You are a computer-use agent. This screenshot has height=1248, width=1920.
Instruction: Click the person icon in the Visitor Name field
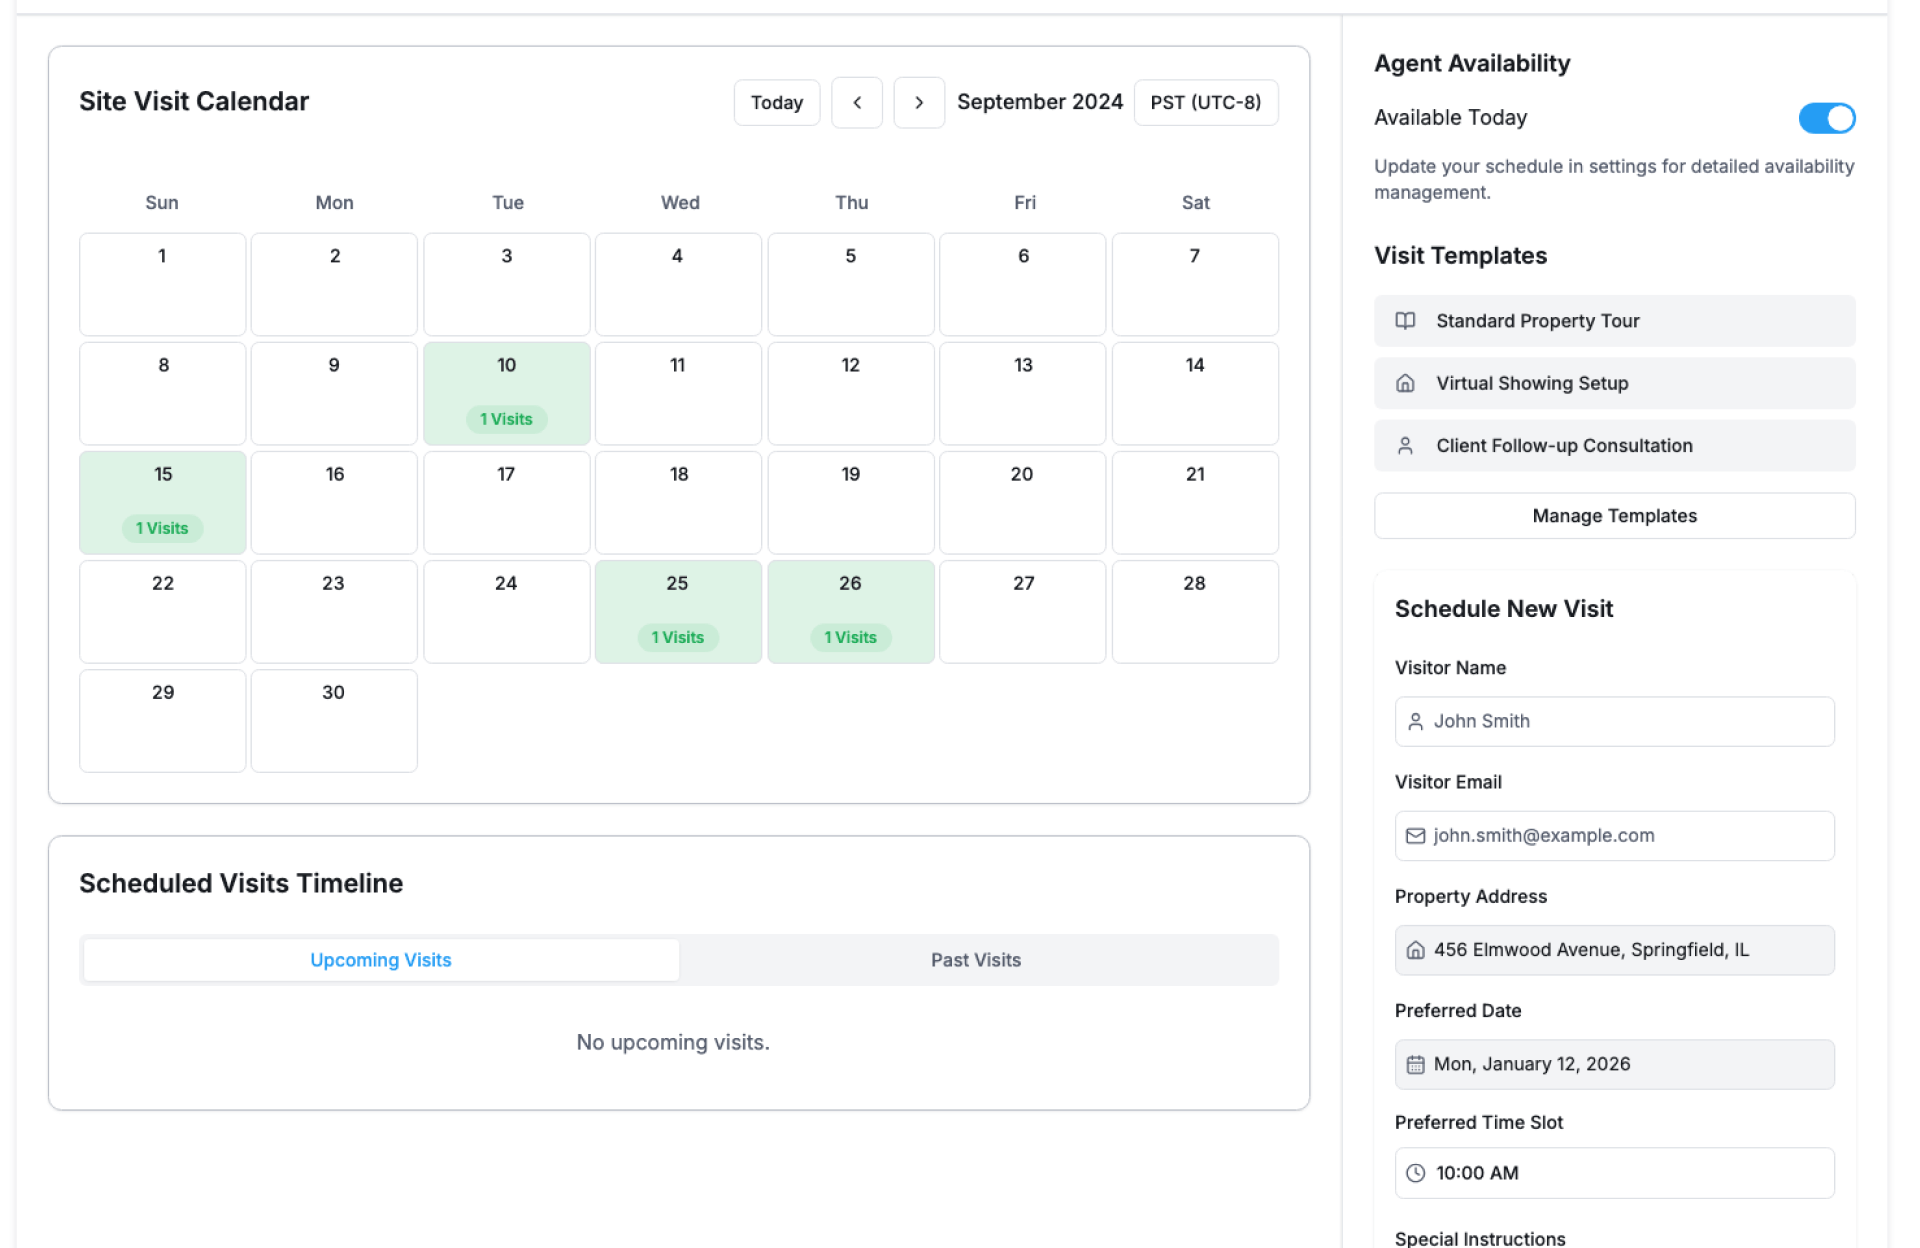pyautogui.click(x=1415, y=721)
